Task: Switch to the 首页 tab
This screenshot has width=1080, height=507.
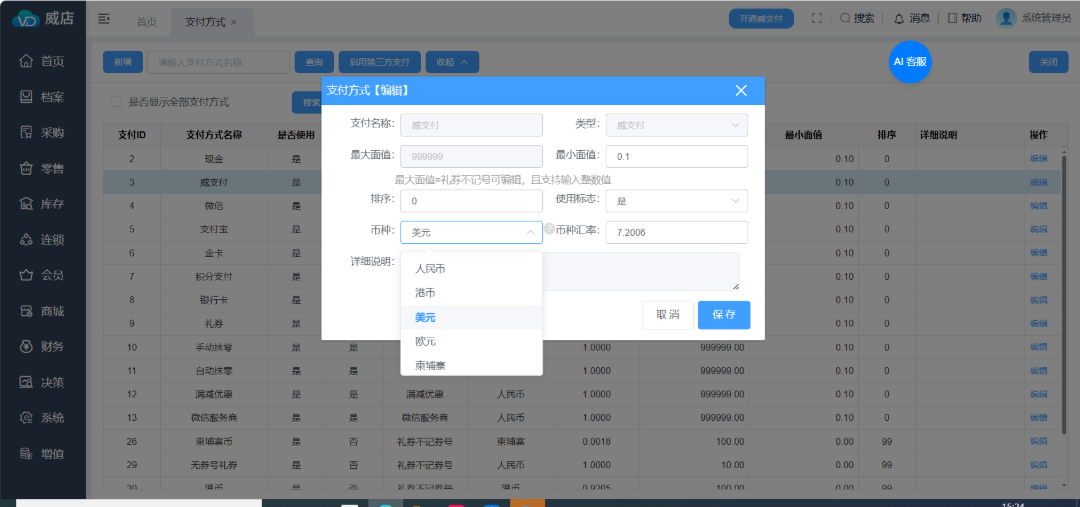Action: point(146,22)
